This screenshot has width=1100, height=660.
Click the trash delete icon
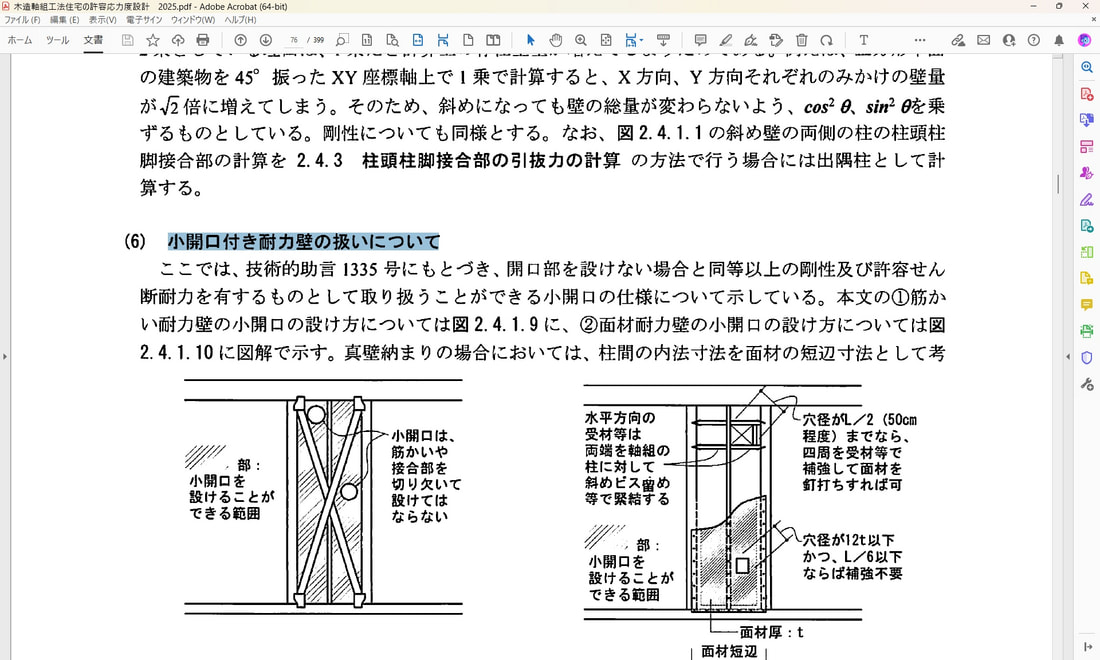[802, 40]
